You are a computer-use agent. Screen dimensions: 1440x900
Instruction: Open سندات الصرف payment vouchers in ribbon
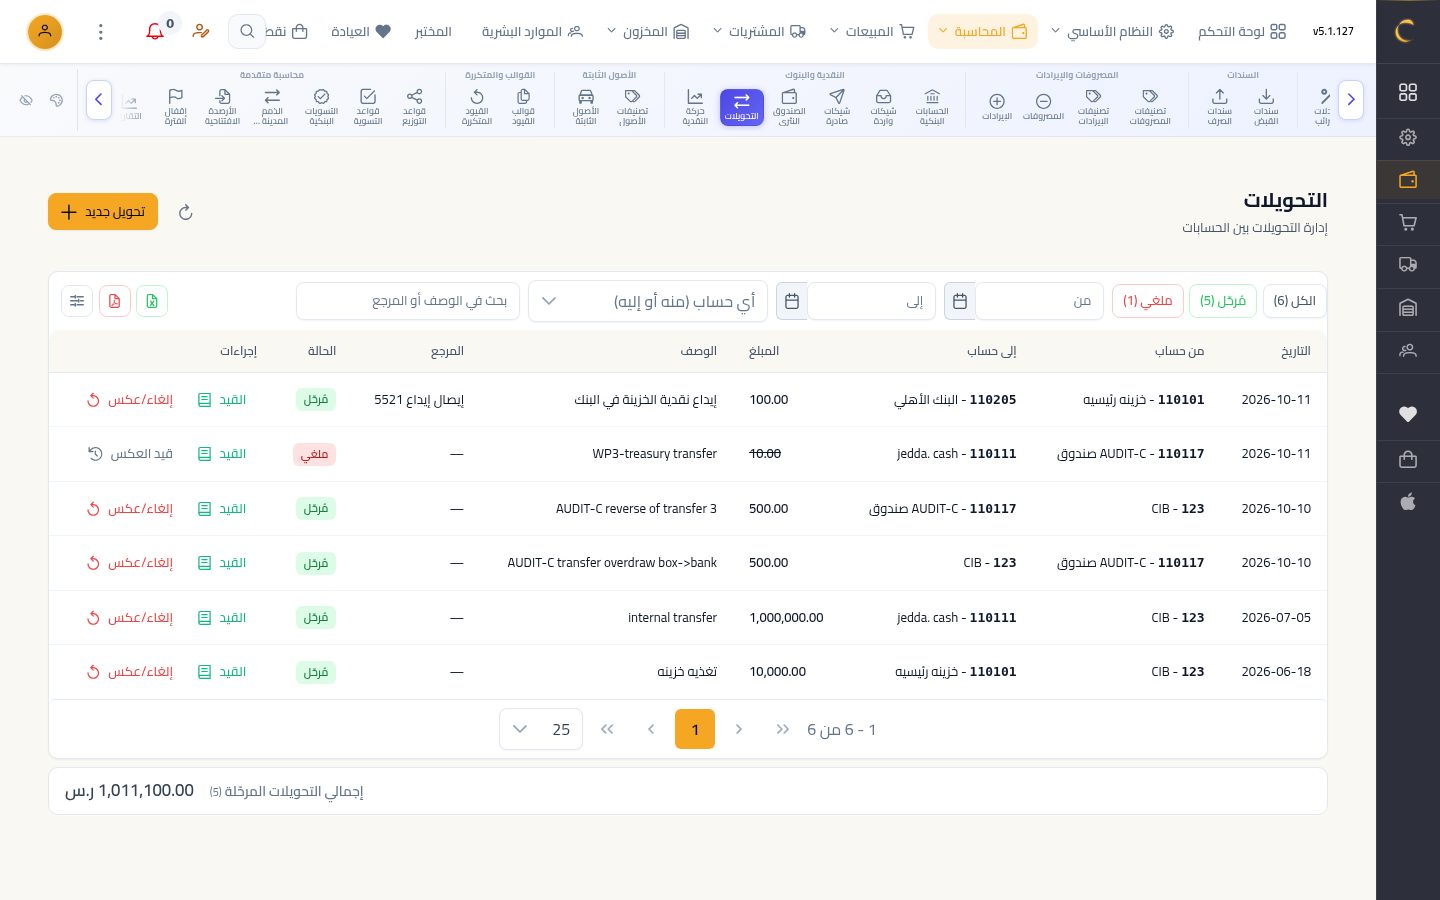[x=1220, y=106]
